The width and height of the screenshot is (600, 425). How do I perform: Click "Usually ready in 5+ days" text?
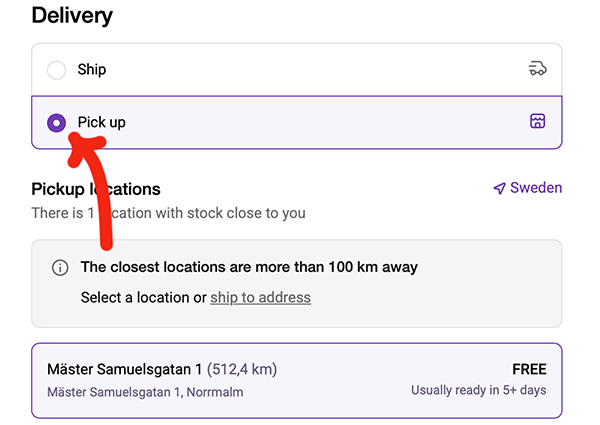[x=478, y=390]
